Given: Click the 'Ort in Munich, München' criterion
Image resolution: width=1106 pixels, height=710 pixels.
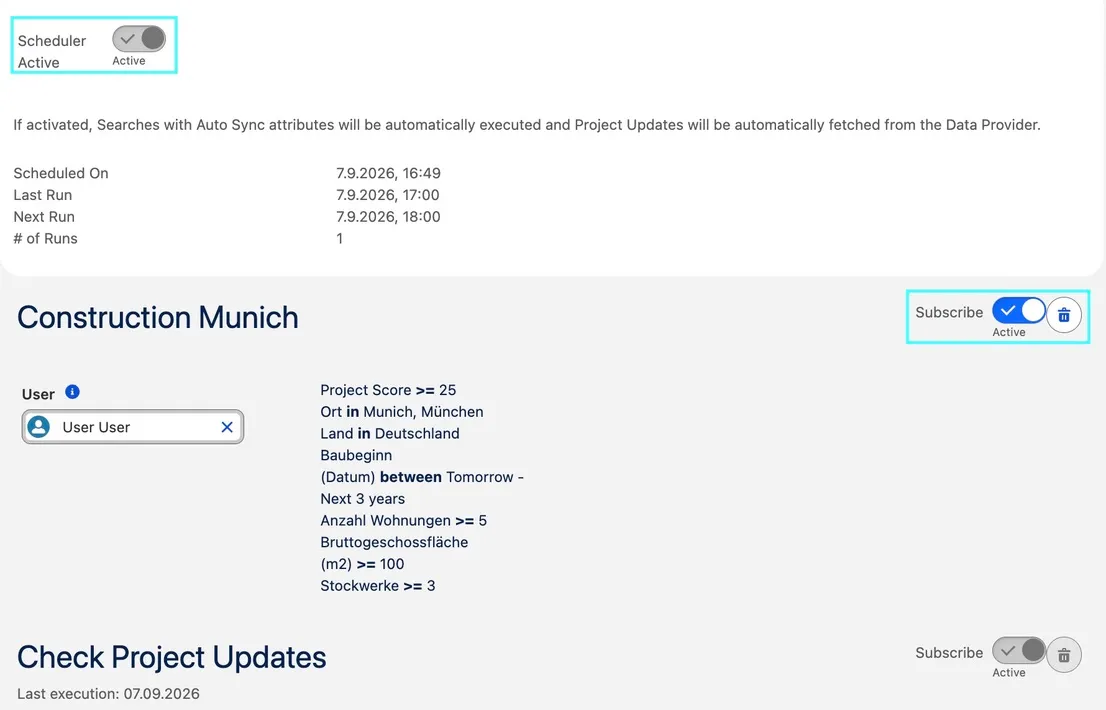Looking at the screenshot, I should (x=401, y=412).
